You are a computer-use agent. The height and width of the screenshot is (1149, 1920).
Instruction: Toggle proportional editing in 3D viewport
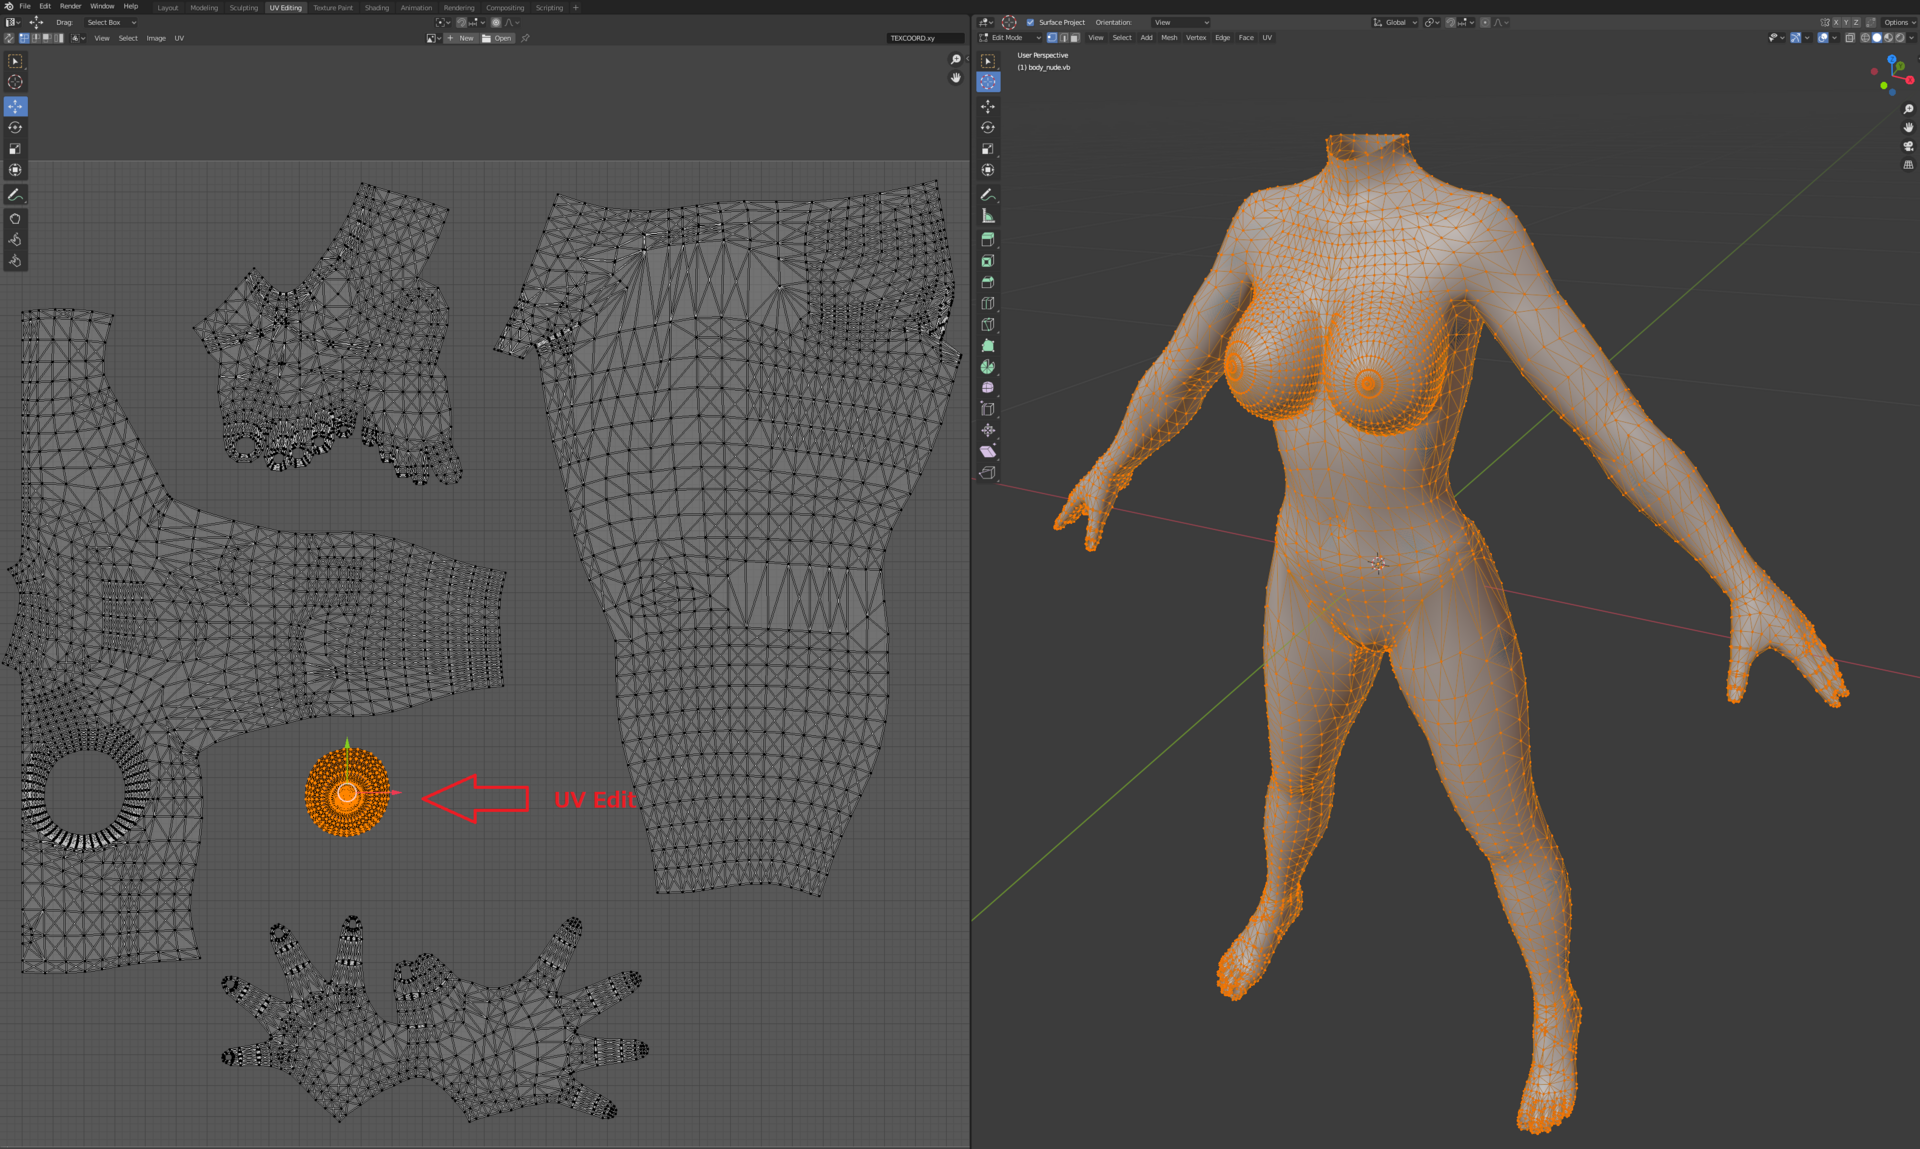point(1485,22)
